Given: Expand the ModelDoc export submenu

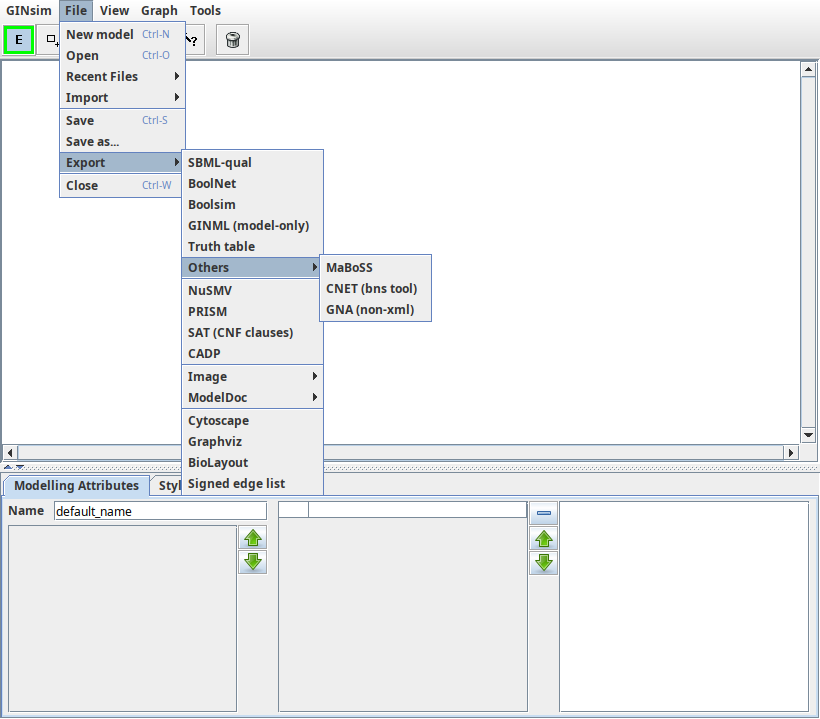Looking at the screenshot, I should [x=240, y=397].
